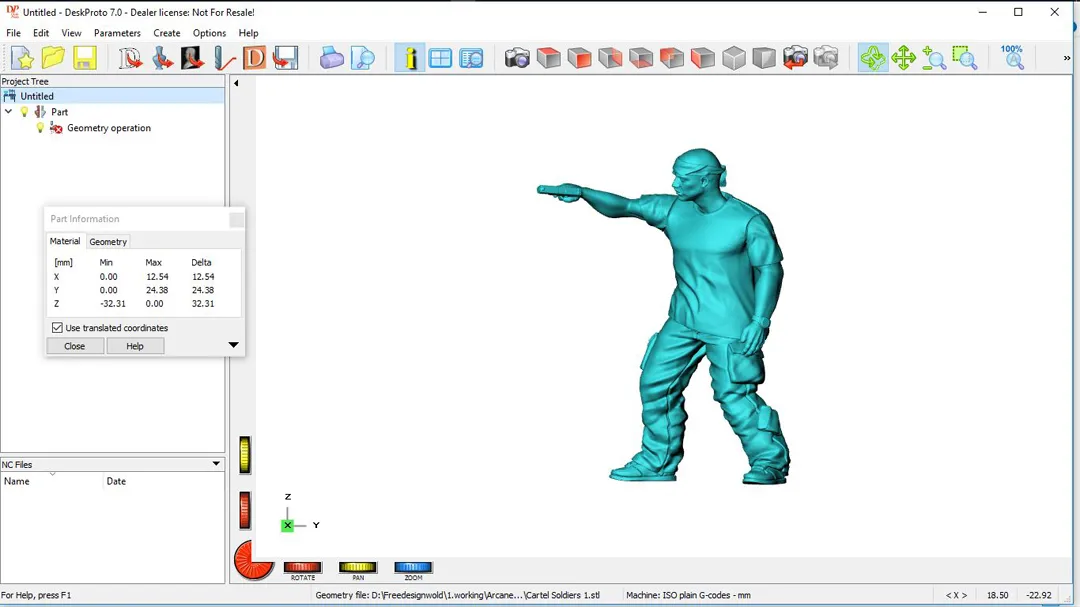The width and height of the screenshot is (1080, 607).
Task: Open the Create menu
Action: tap(167, 33)
